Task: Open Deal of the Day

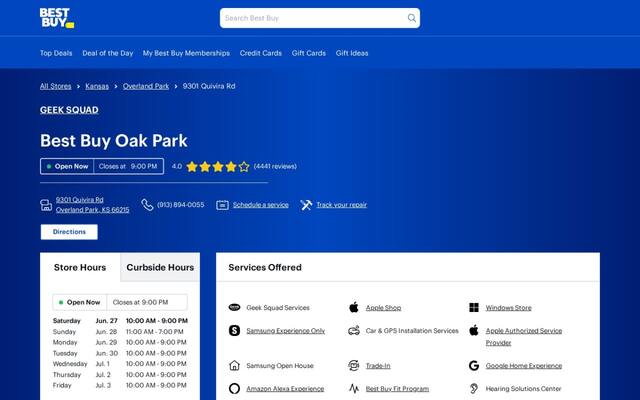Action: [x=108, y=53]
